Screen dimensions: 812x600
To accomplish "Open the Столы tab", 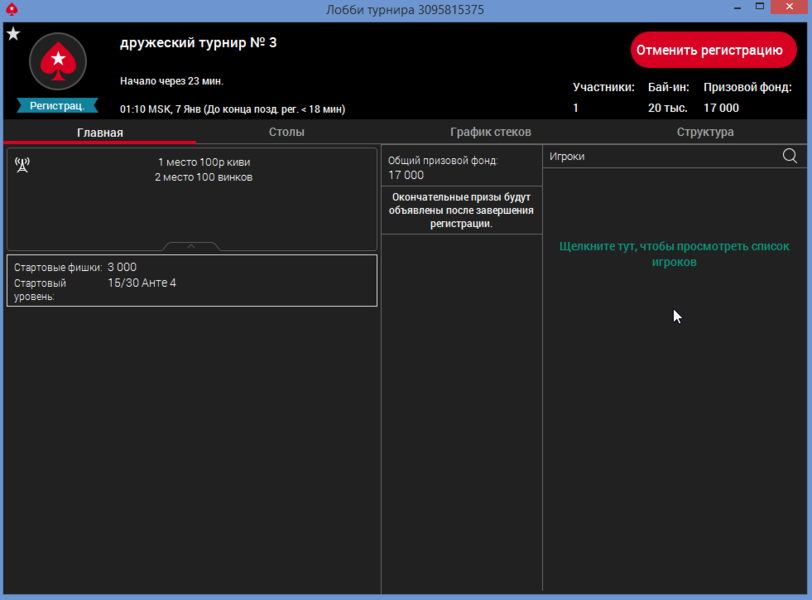I will click(x=286, y=132).
